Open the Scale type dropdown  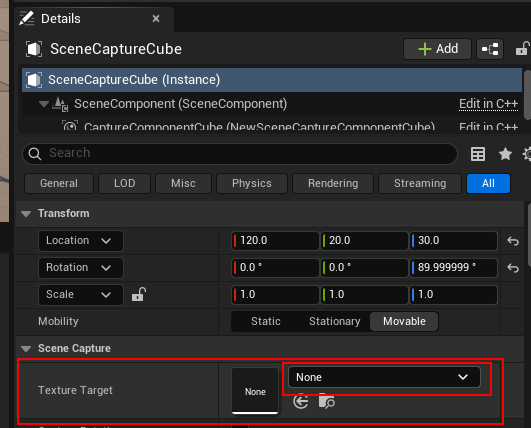(x=81, y=295)
